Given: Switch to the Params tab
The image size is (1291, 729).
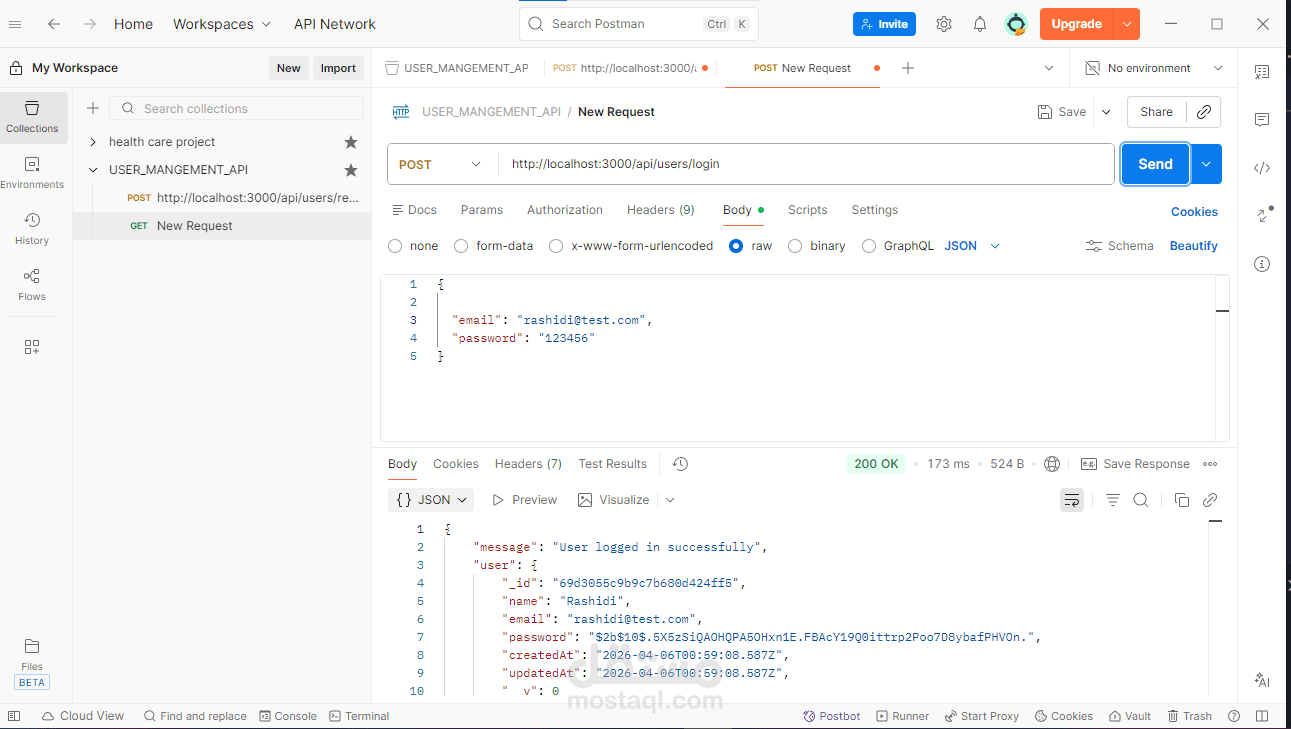Looking at the screenshot, I should 482,210.
